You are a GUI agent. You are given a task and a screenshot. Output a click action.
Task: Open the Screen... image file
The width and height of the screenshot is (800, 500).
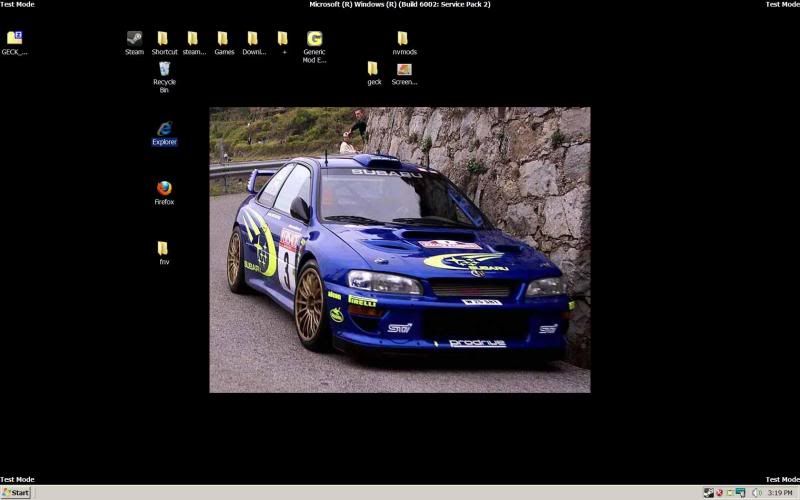click(404, 73)
